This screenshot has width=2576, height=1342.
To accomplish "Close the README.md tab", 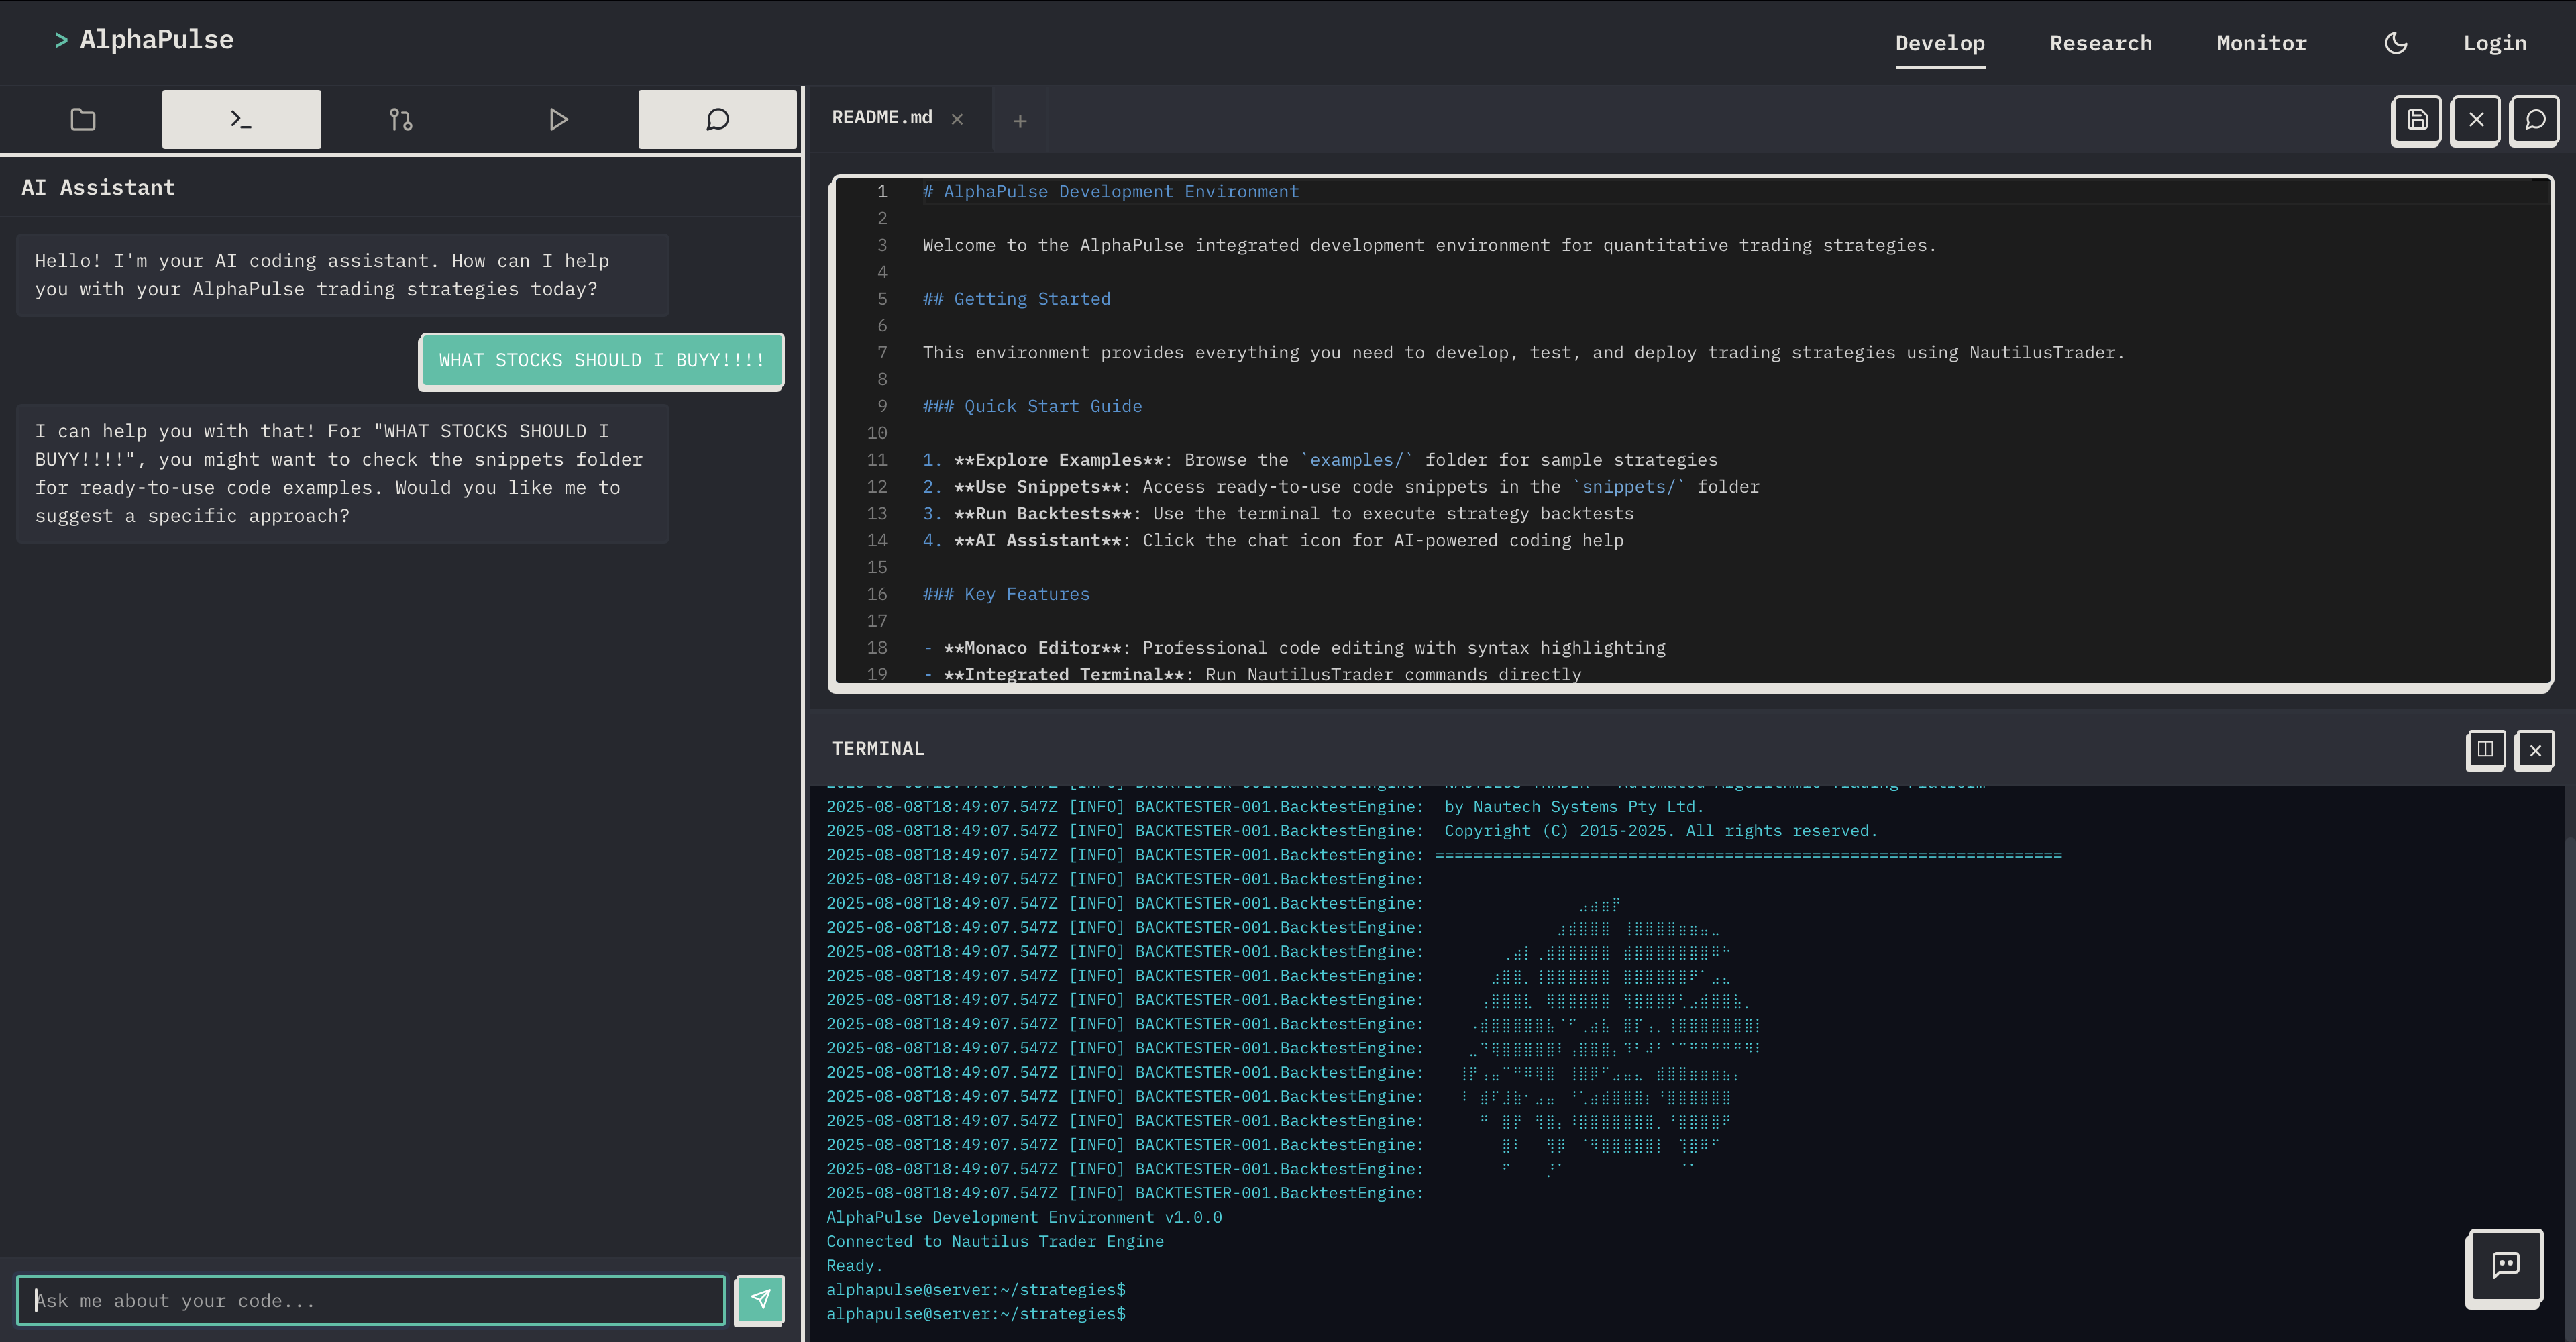I will click(x=957, y=119).
